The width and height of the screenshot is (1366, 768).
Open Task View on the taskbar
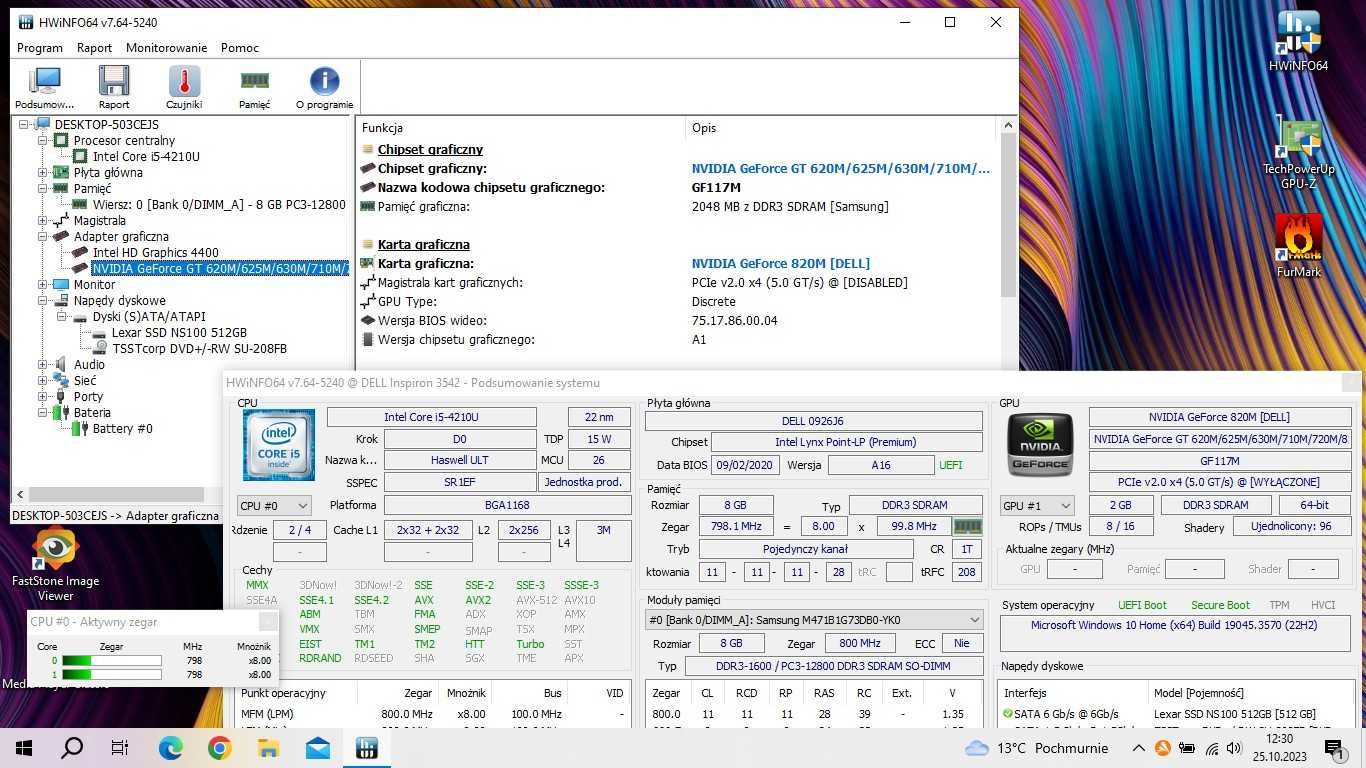pyautogui.click(x=120, y=748)
